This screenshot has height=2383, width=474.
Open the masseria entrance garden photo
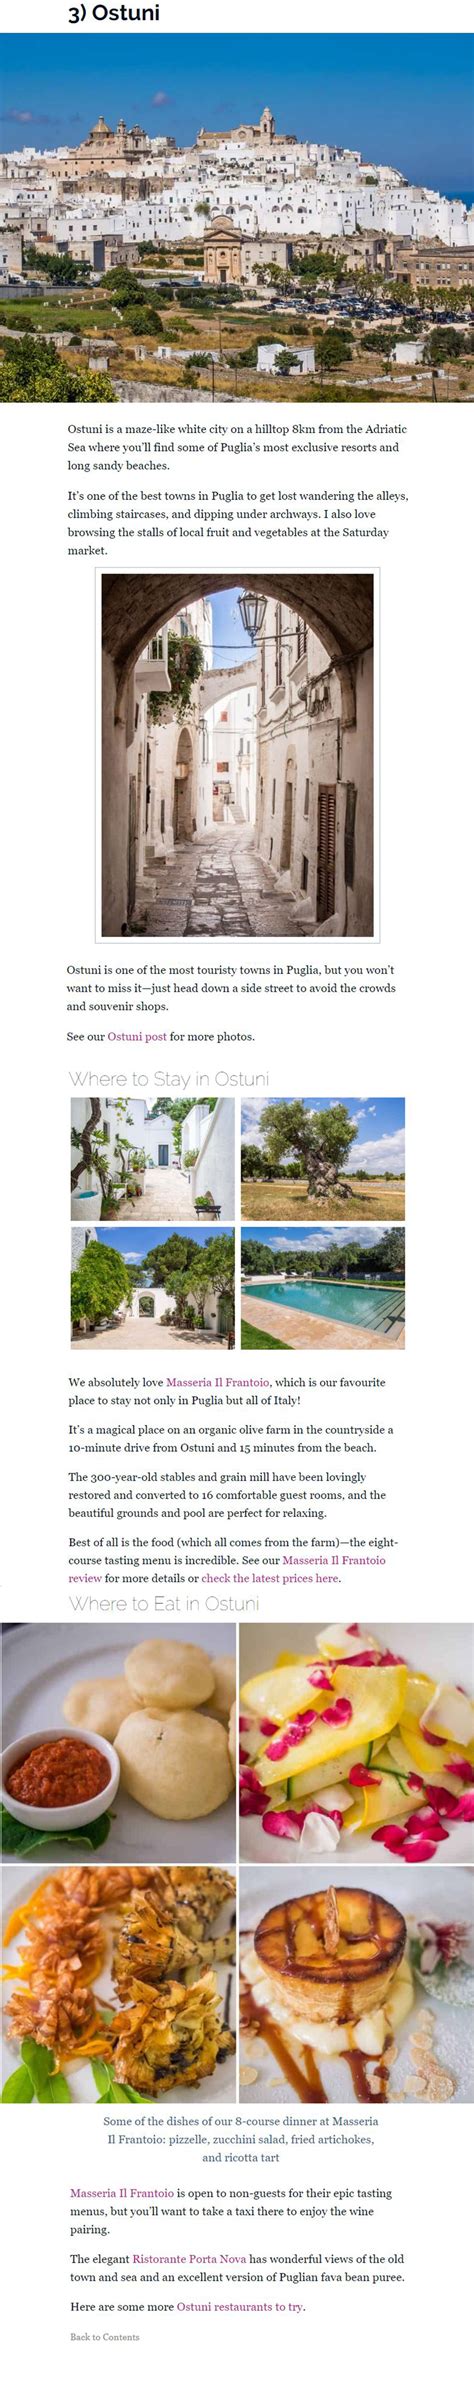coord(153,1288)
